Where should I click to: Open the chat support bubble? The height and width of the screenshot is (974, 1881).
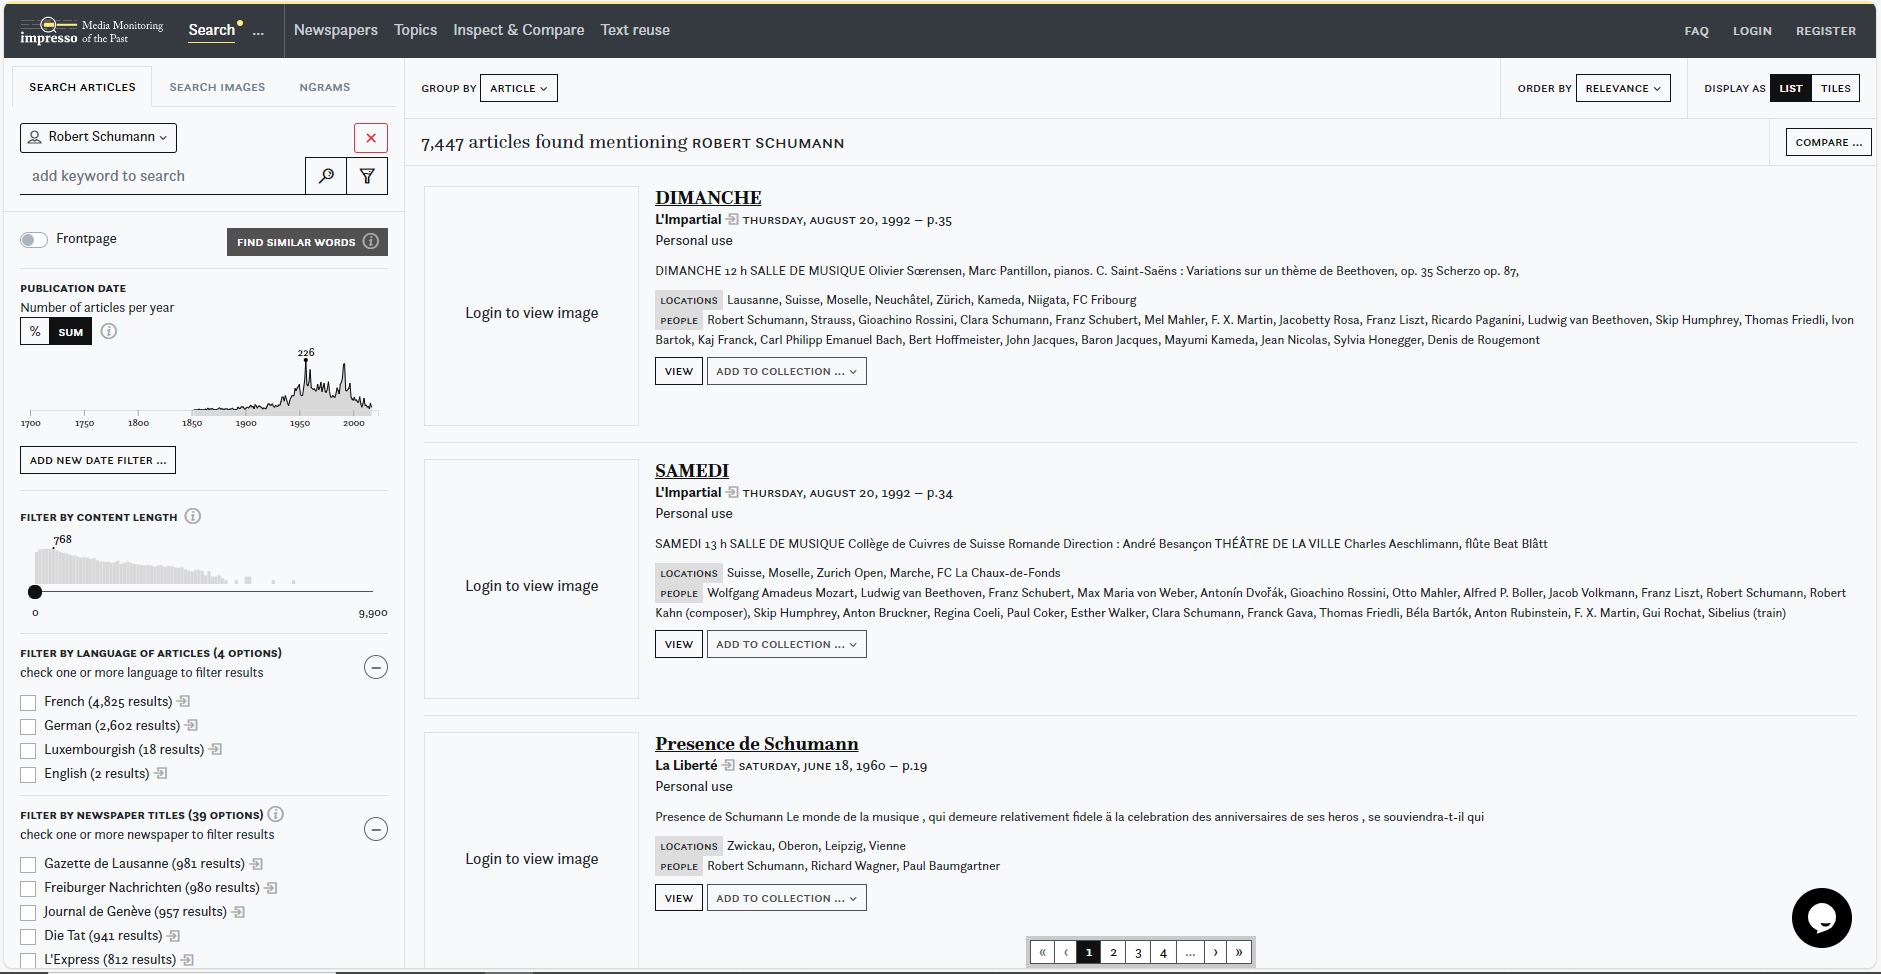click(1821, 917)
